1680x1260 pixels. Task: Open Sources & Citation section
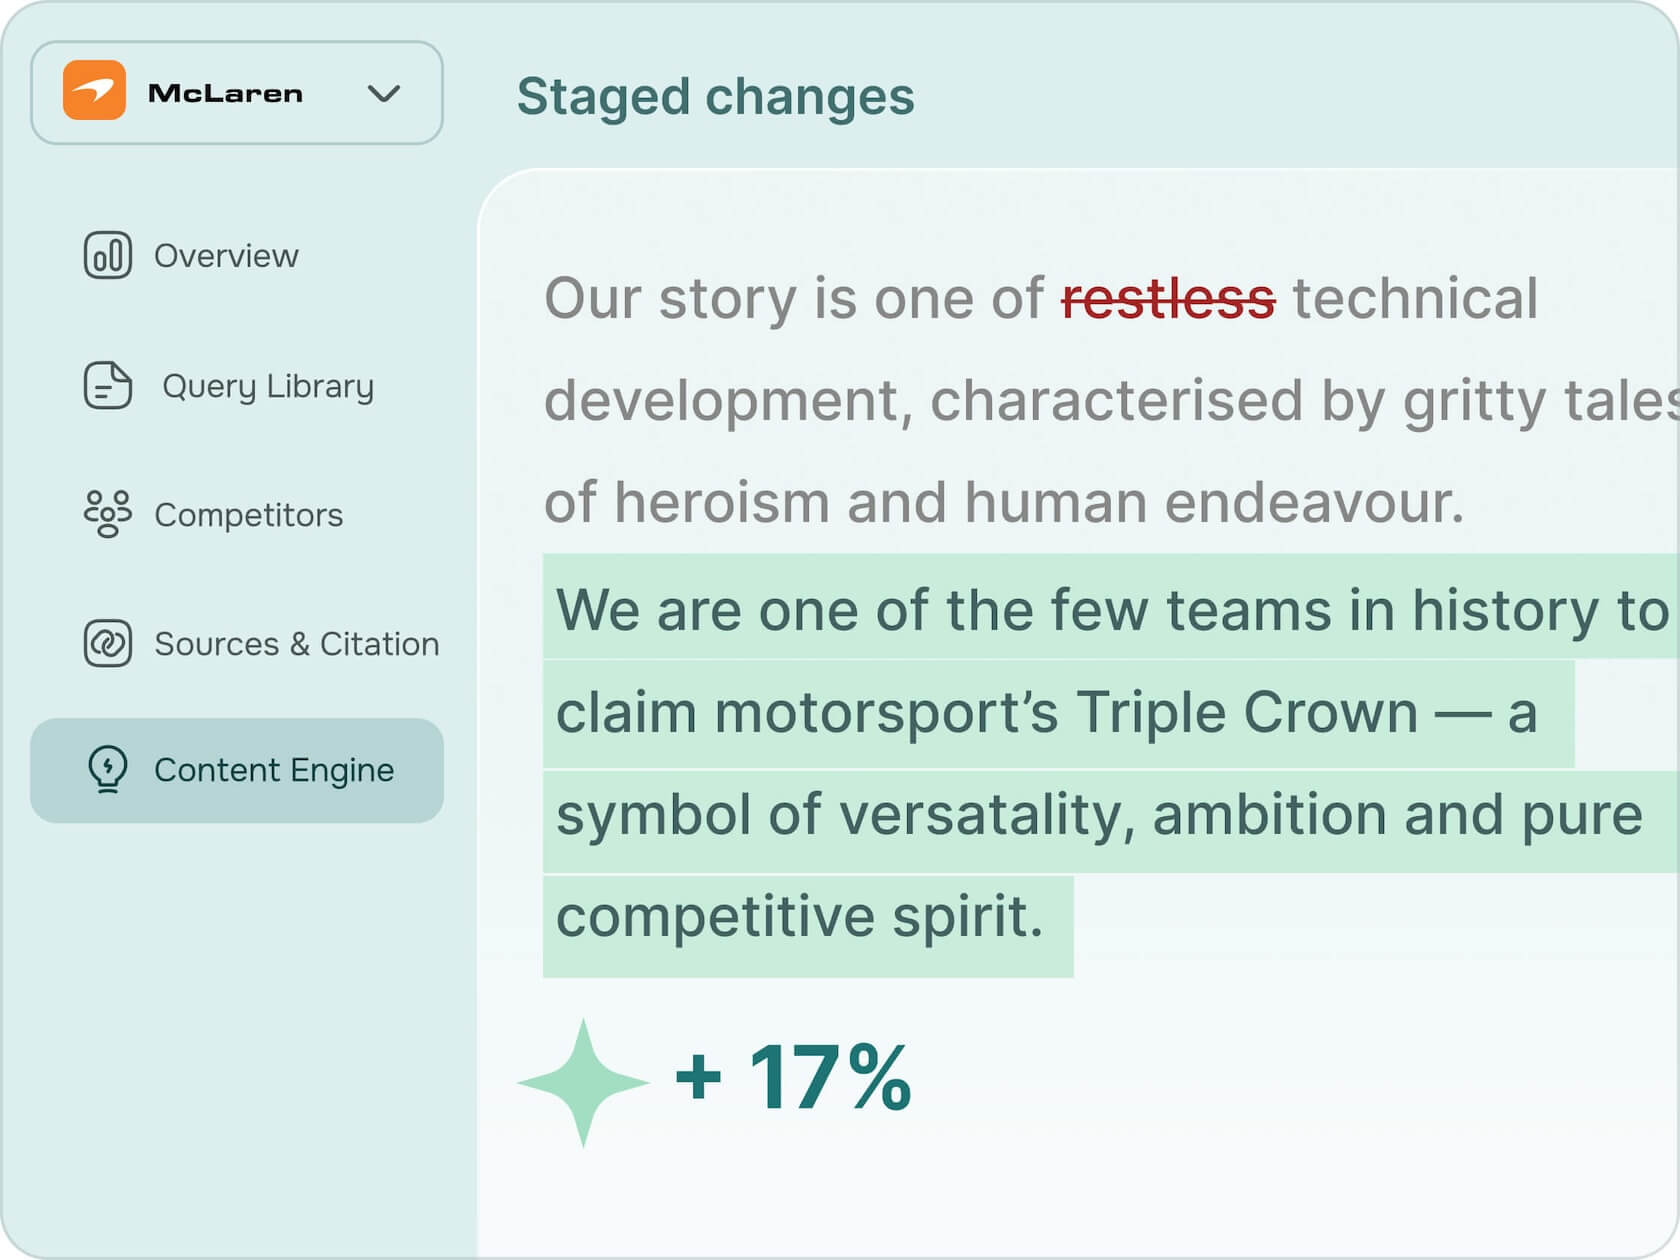(296, 644)
